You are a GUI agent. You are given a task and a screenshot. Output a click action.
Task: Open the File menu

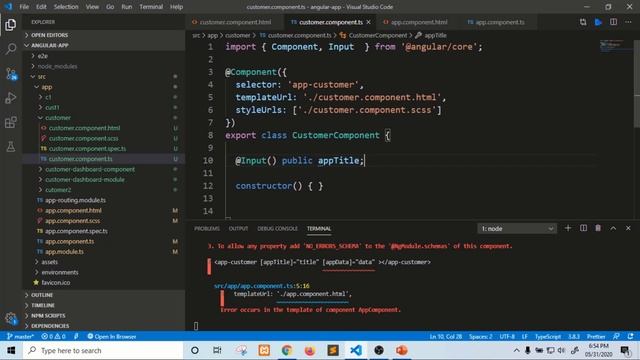24,7
